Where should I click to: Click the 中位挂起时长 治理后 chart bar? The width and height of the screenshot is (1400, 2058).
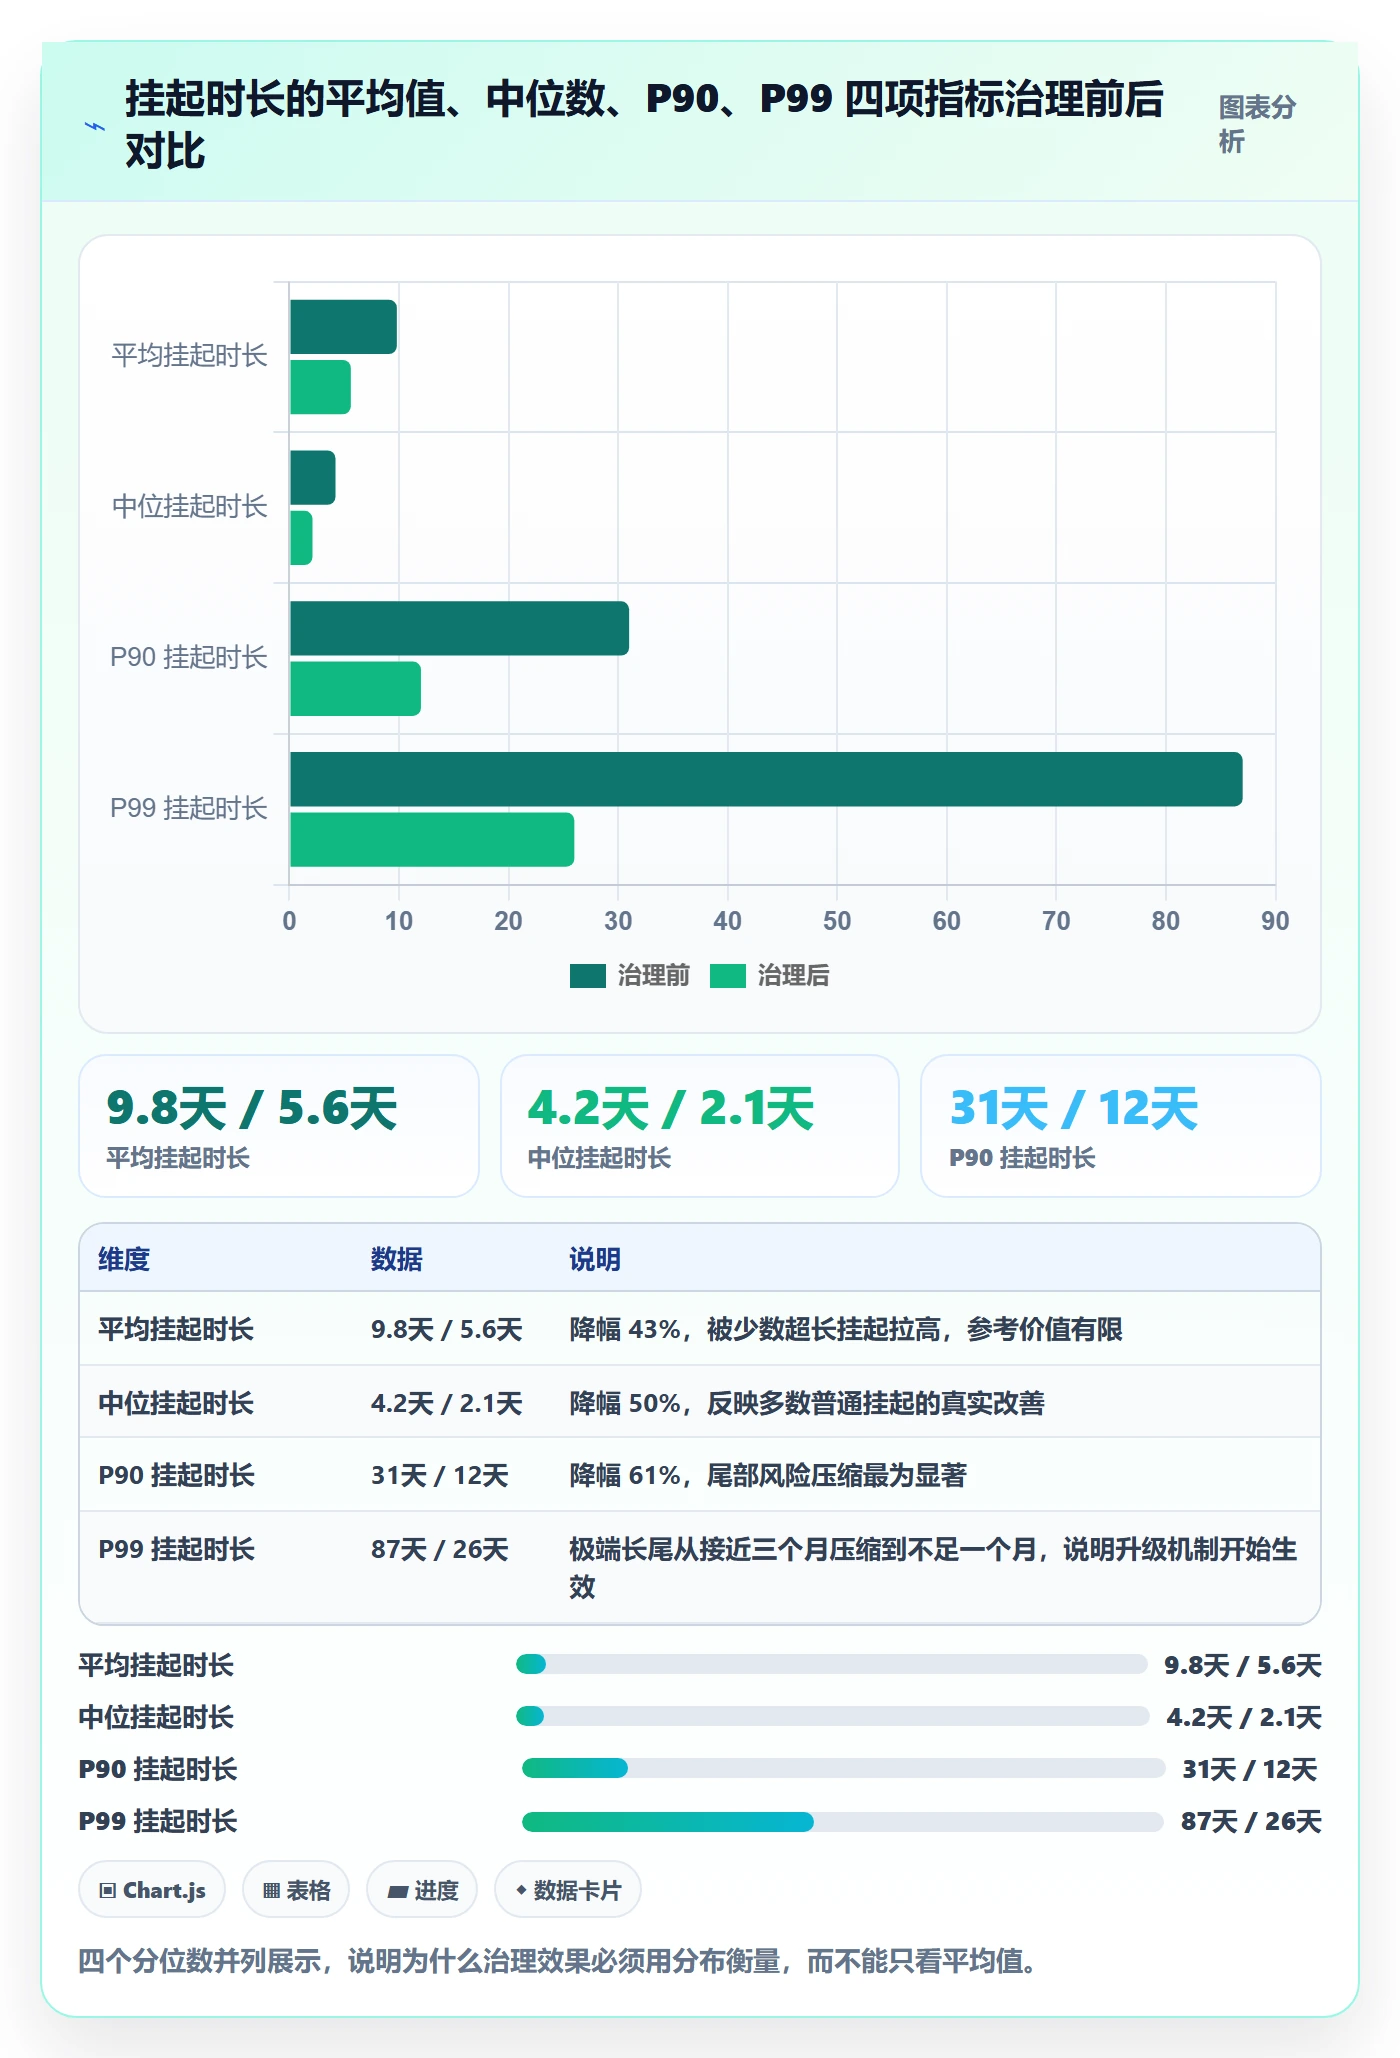301,538
